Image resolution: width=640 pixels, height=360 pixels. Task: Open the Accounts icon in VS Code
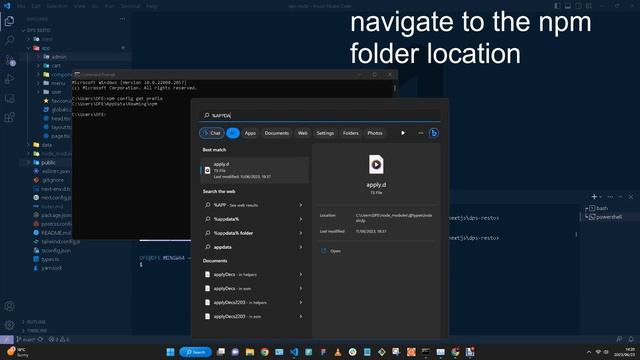click(x=9, y=306)
